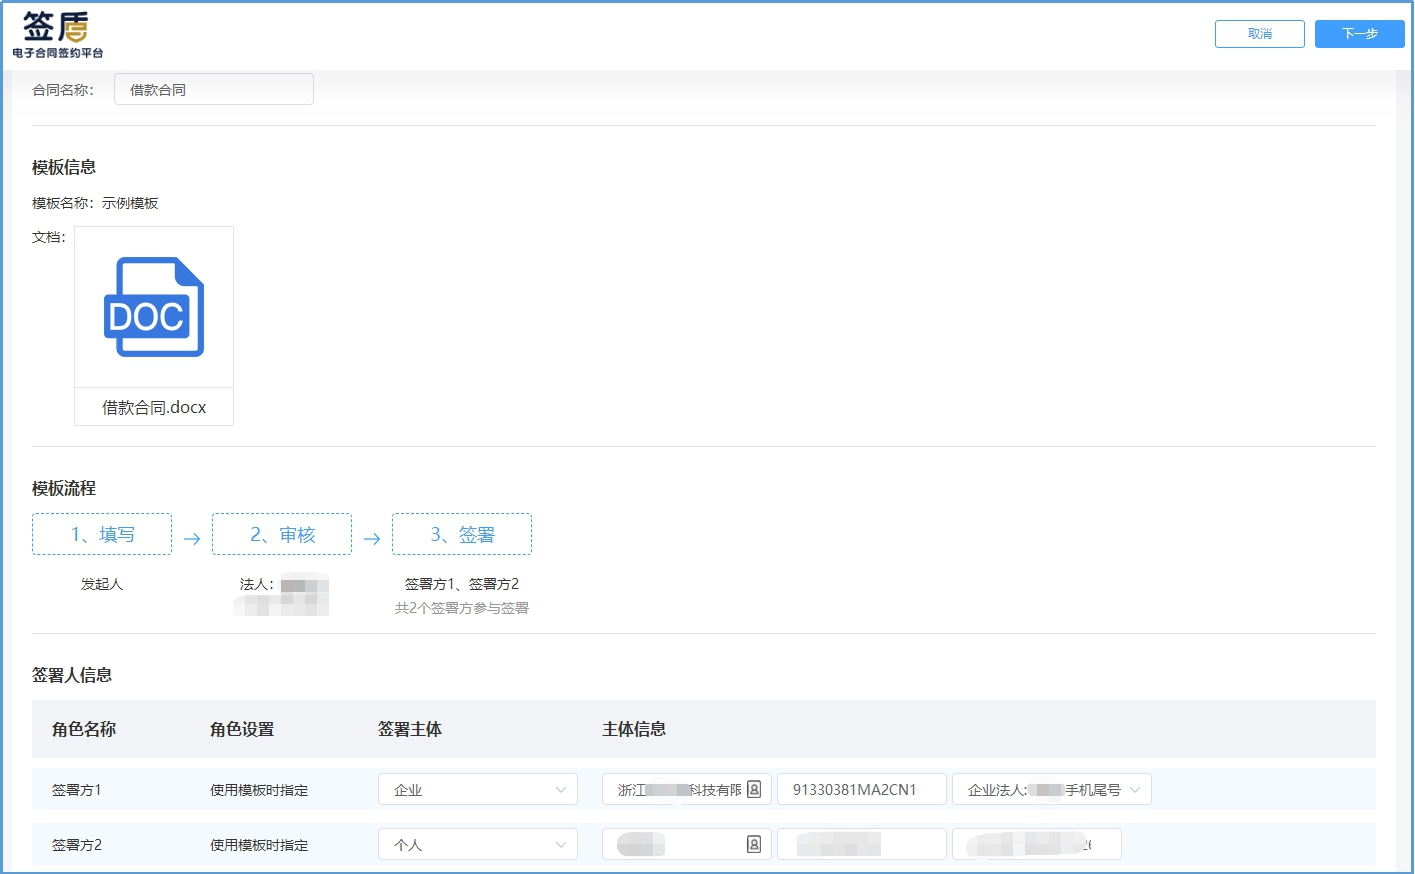
Task: Click 使用模板时指定 in the 签署方1 row
Action: coord(259,790)
